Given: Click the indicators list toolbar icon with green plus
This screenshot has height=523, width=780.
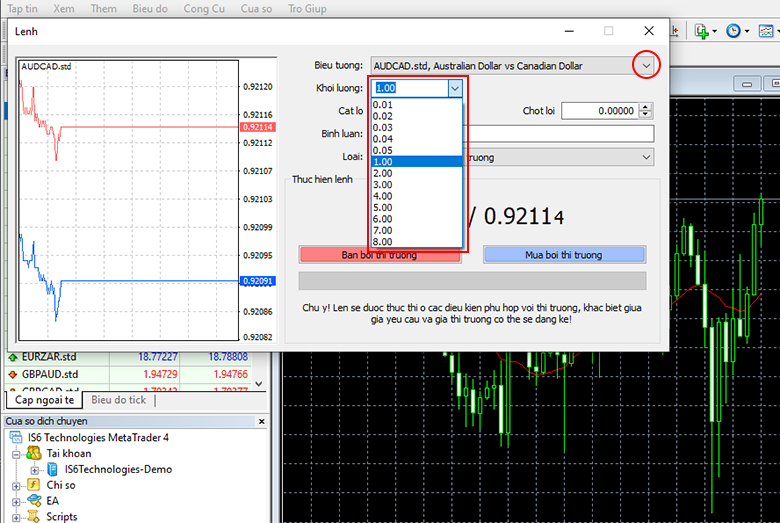Looking at the screenshot, I should 701,31.
